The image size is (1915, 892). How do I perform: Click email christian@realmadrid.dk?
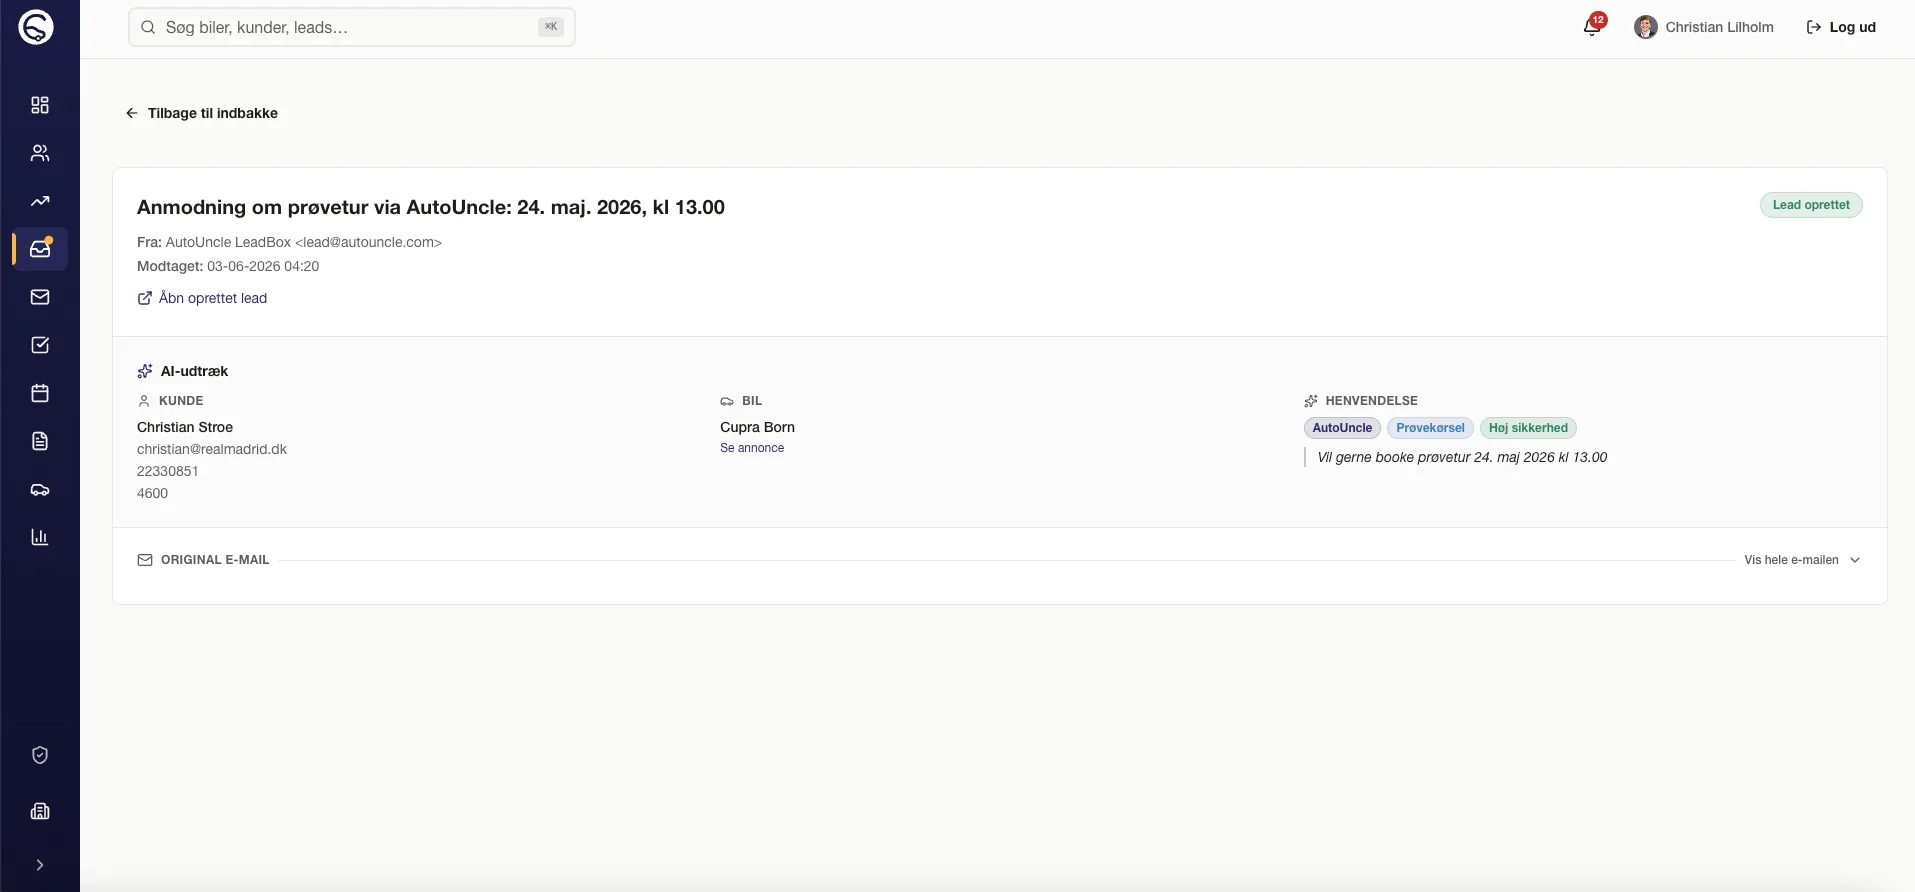212,449
